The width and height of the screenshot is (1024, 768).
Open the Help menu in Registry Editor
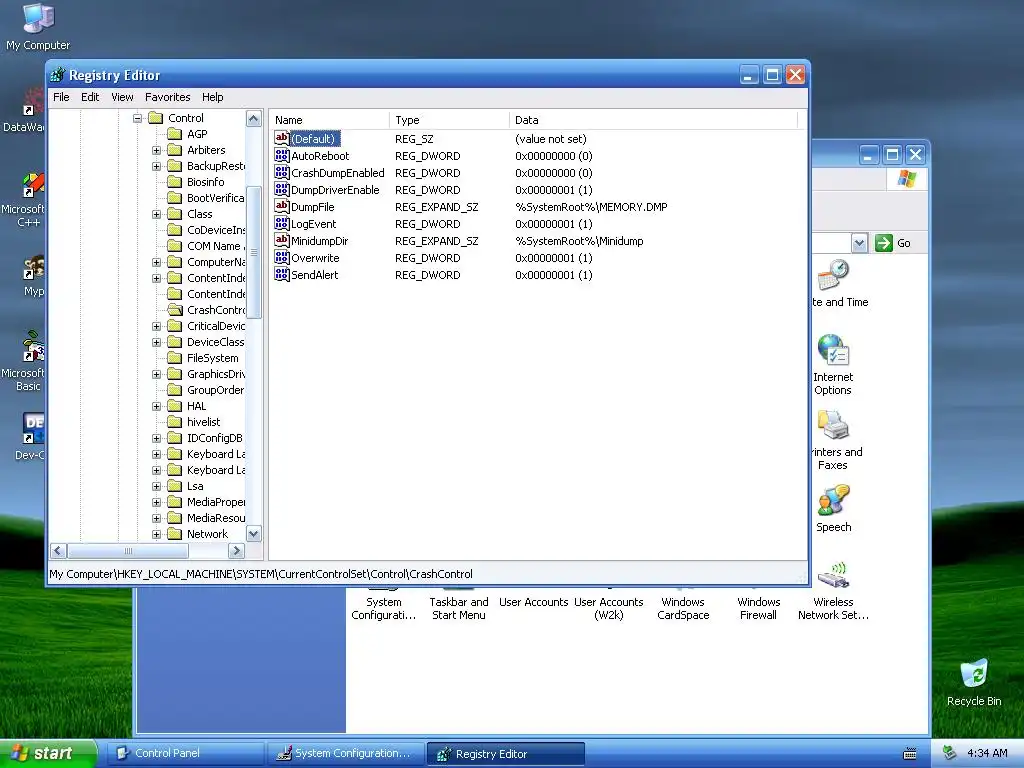point(212,97)
